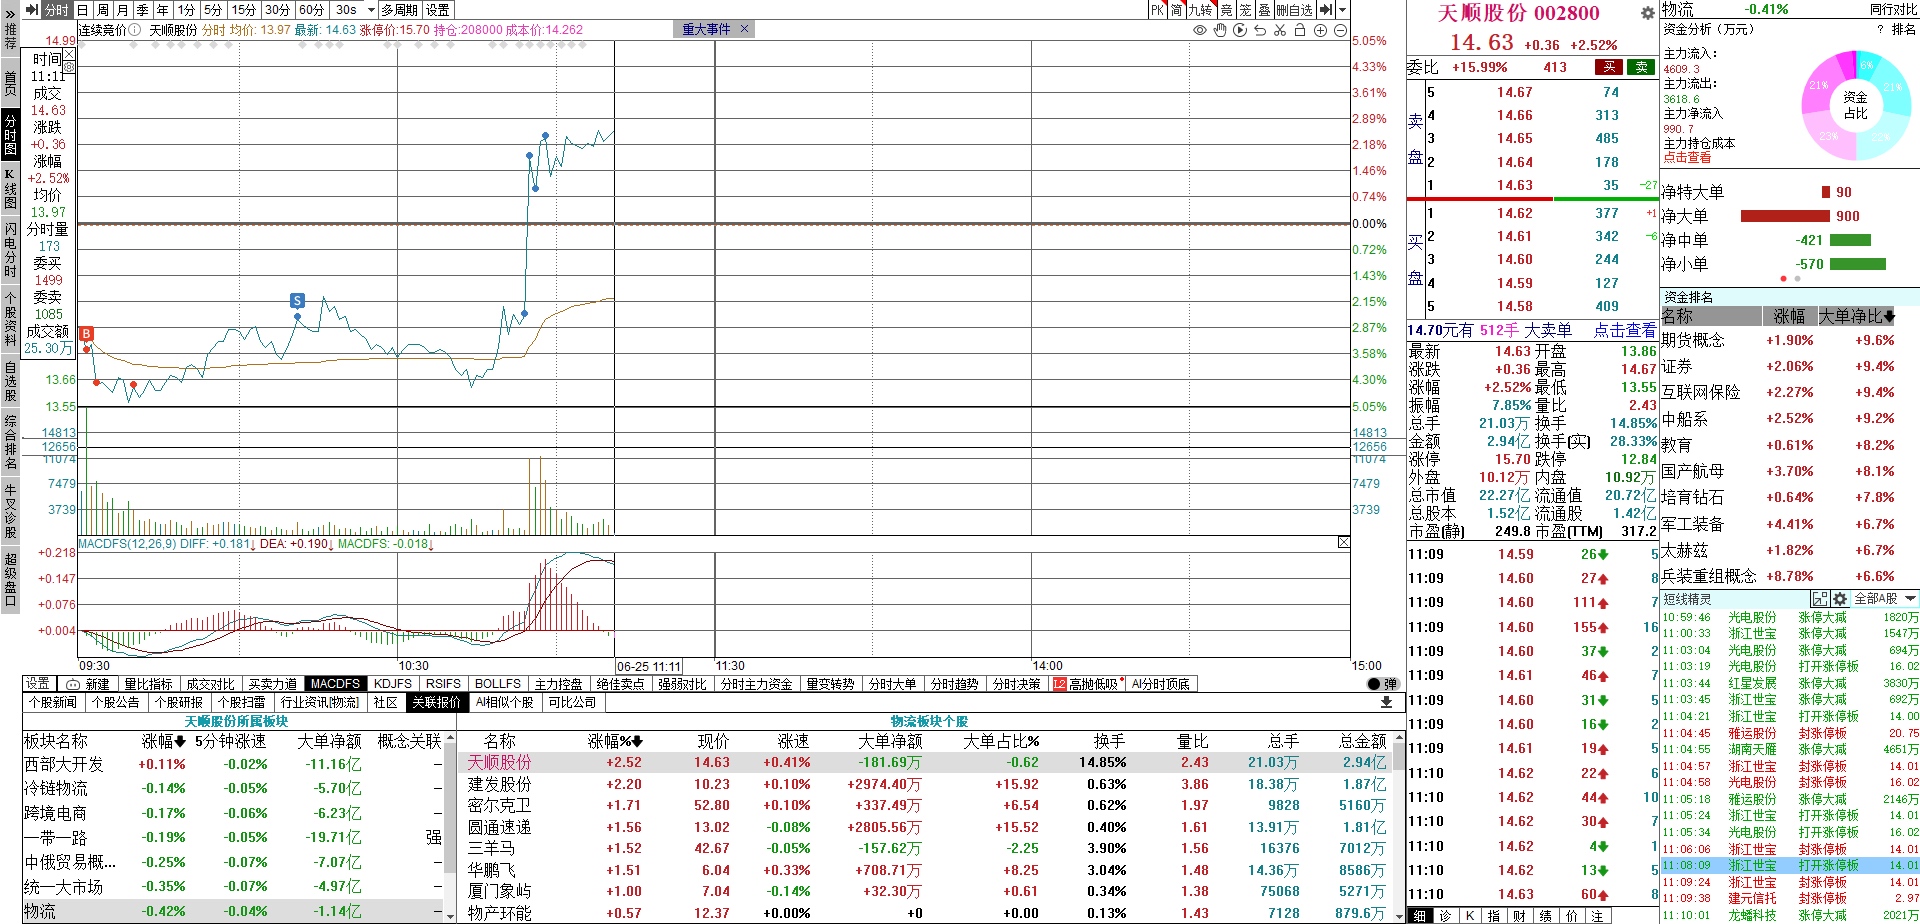Select first page dot under 净小单
Image resolution: width=1920 pixels, height=924 pixels.
tap(1783, 279)
